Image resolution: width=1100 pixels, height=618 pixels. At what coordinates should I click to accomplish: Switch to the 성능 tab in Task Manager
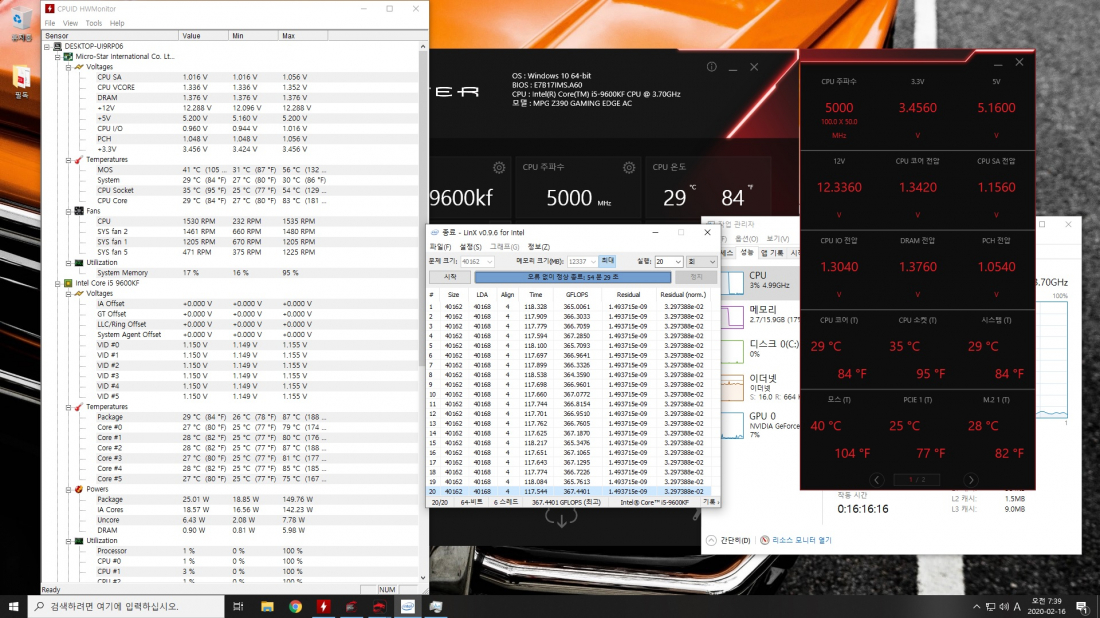(746, 253)
